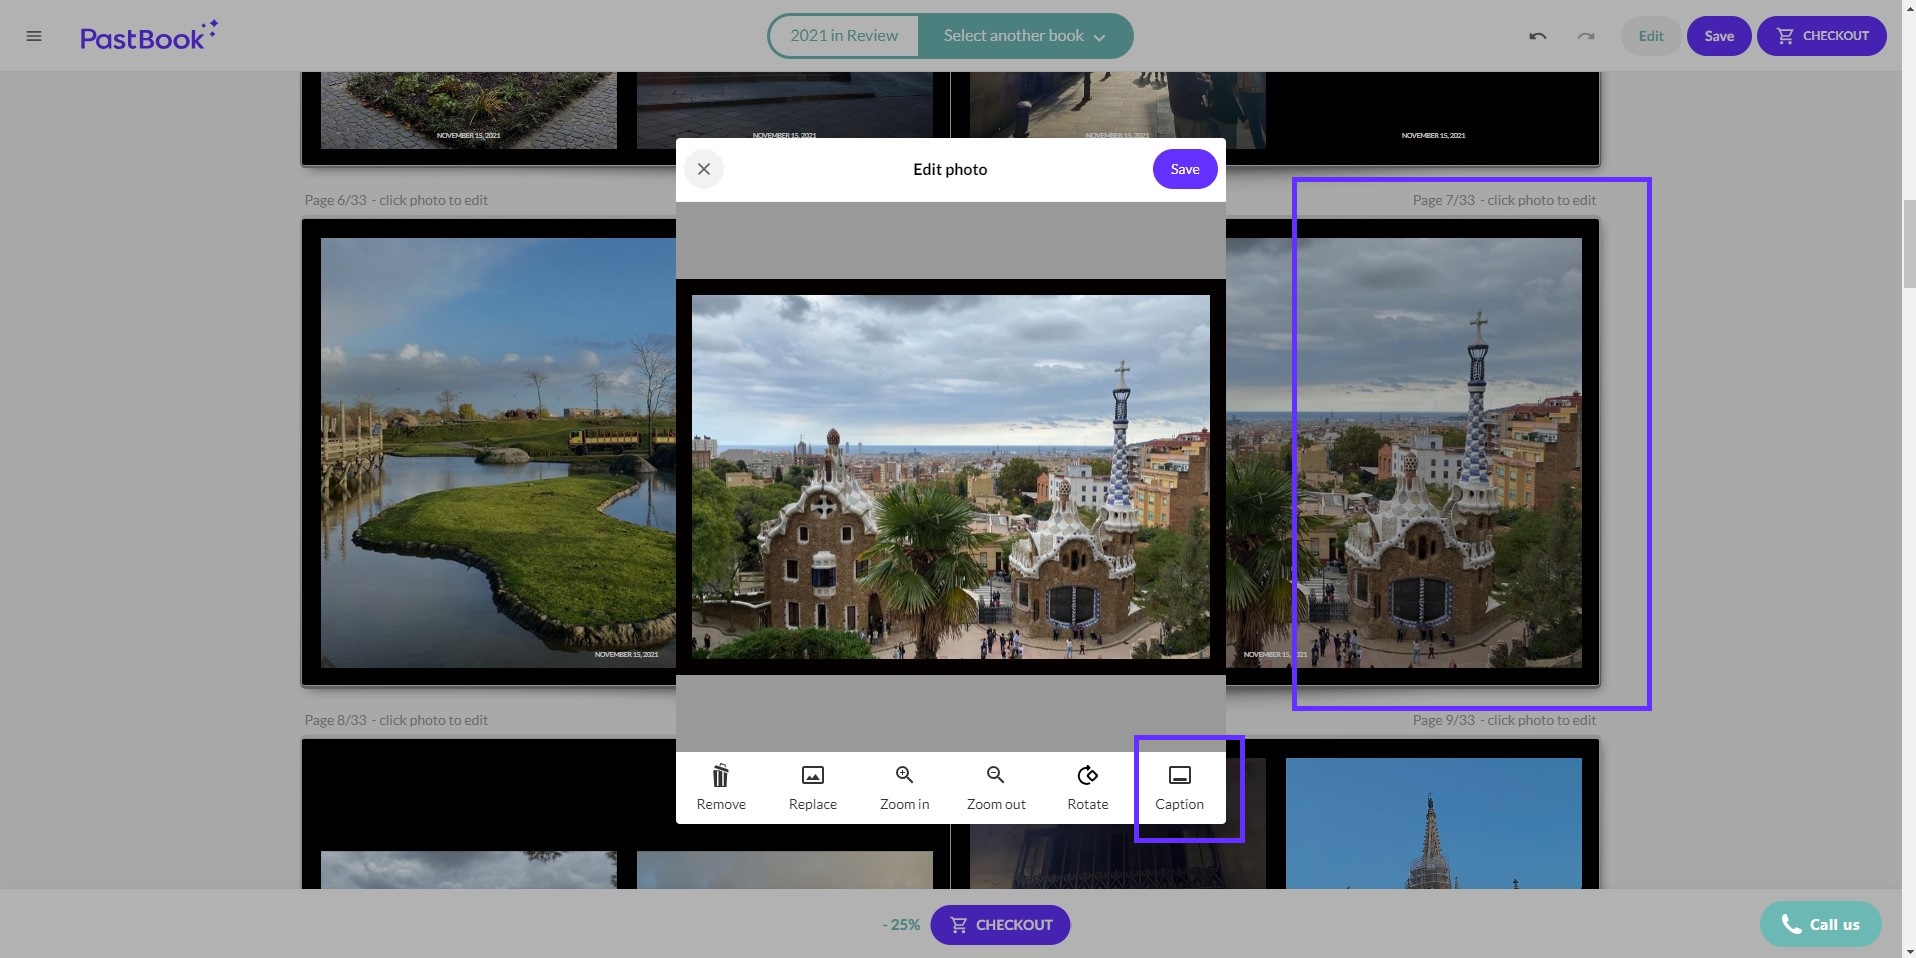The image size is (1916, 958).
Task: Add a Caption to photo
Action: (1179, 787)
